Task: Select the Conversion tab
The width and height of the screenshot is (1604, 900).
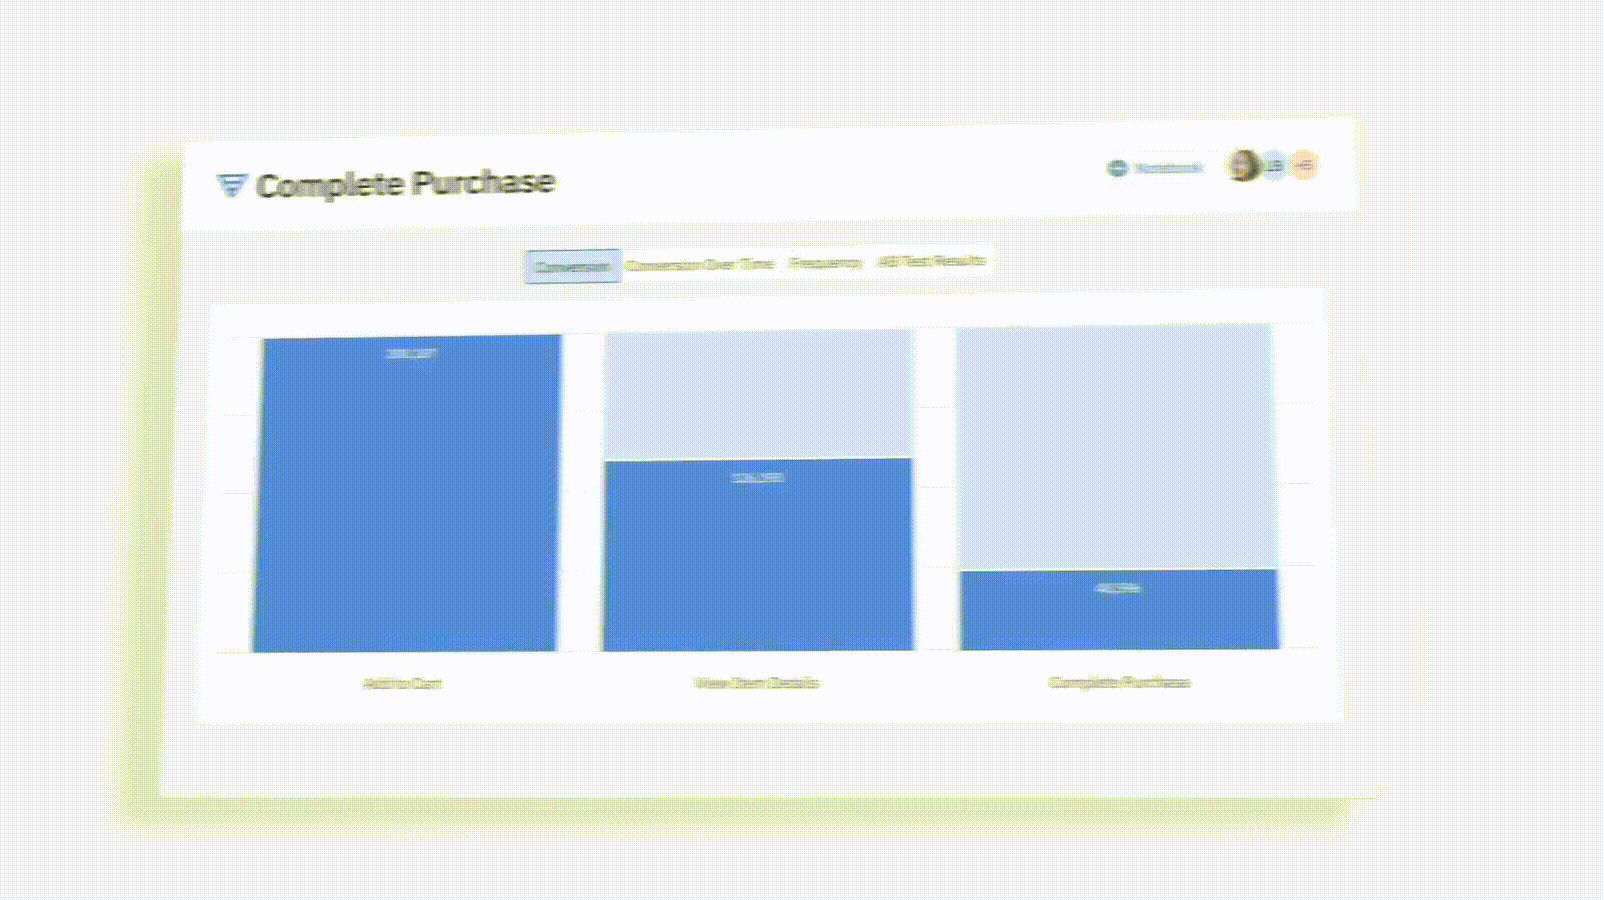Action: [x=572, y=267]
